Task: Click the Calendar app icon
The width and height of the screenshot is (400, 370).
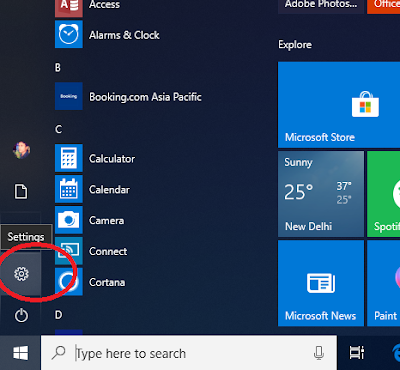Action: [69, 189]
